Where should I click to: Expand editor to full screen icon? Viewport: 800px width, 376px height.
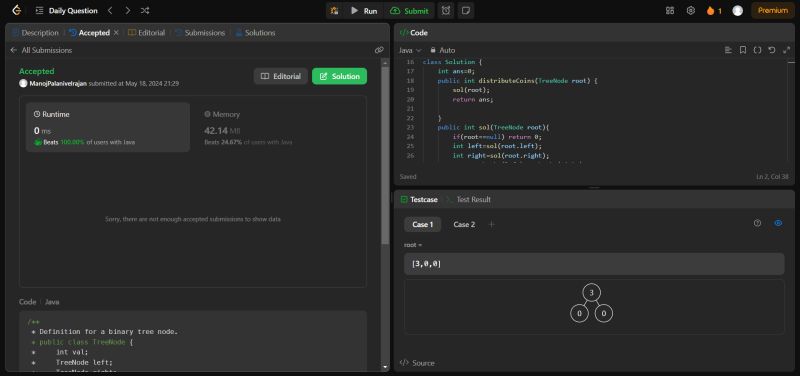[x=786, y=50]
